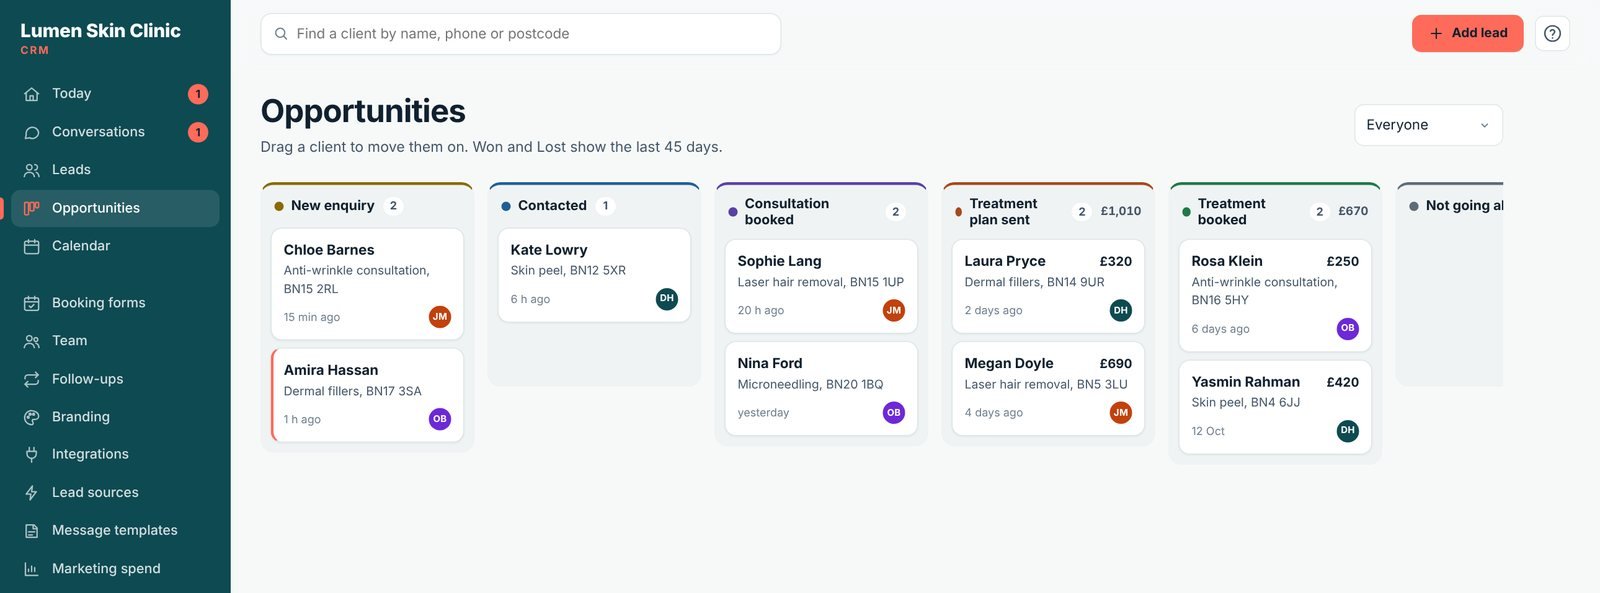Screen dimensions: 1600x593
Task: Click the Calendar icon in sidebar
Action: [x=32, y=246]
